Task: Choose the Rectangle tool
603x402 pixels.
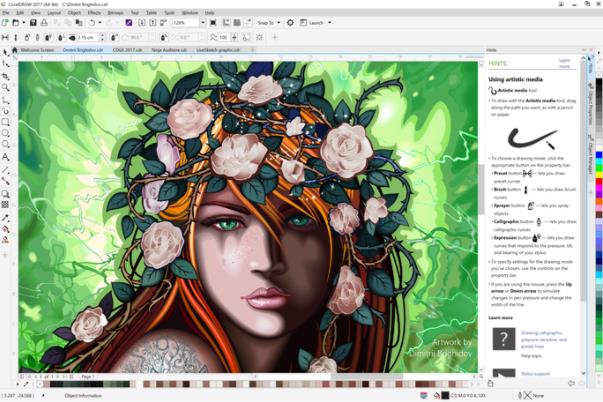Action: tap(6, 121)
